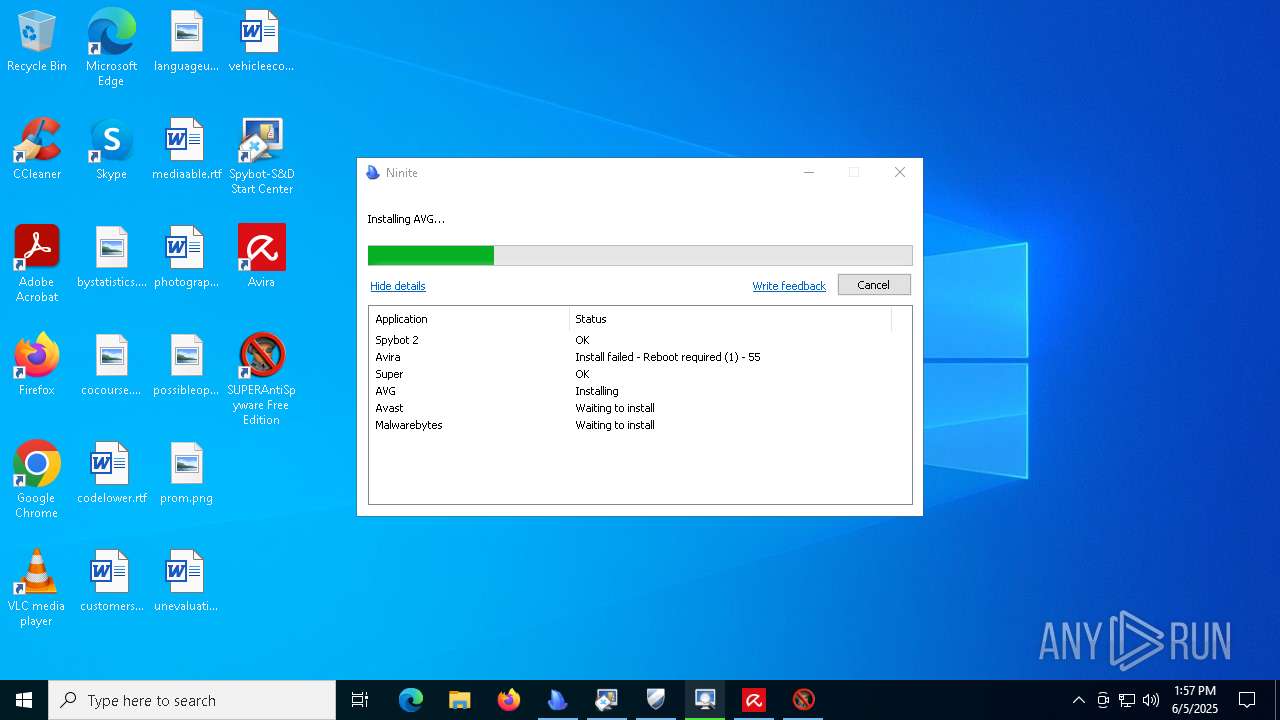
Task: Select the photograp... Word document on desktop
Action: (x=186, y=258)
